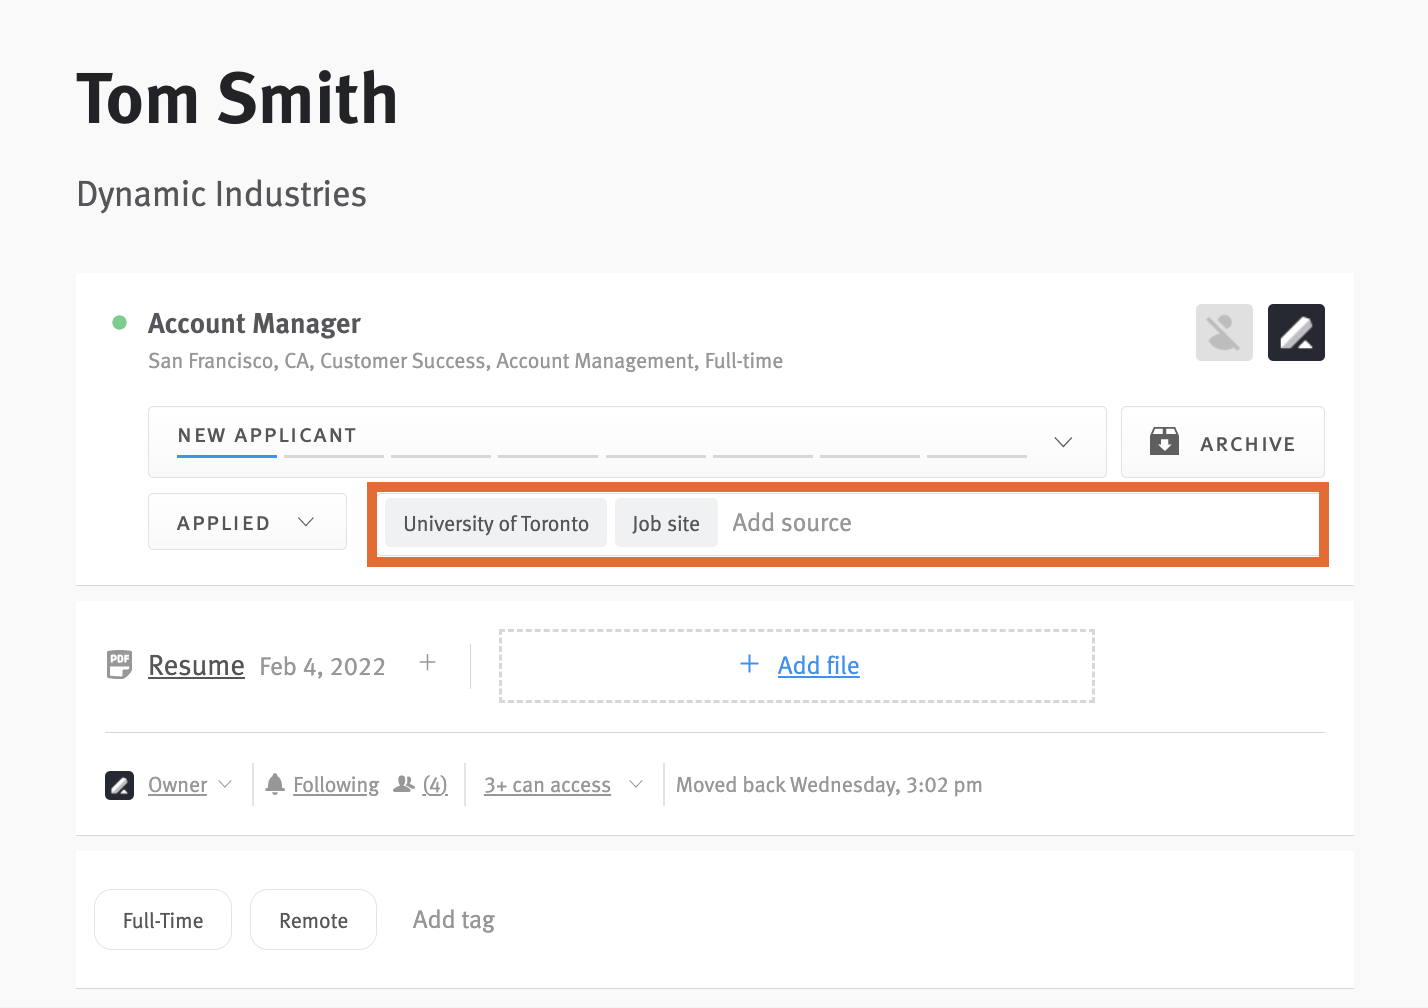The width and height of the screenshot is (1428, 1008).
Task: Click the Add file link
Action: click(818, 665)
